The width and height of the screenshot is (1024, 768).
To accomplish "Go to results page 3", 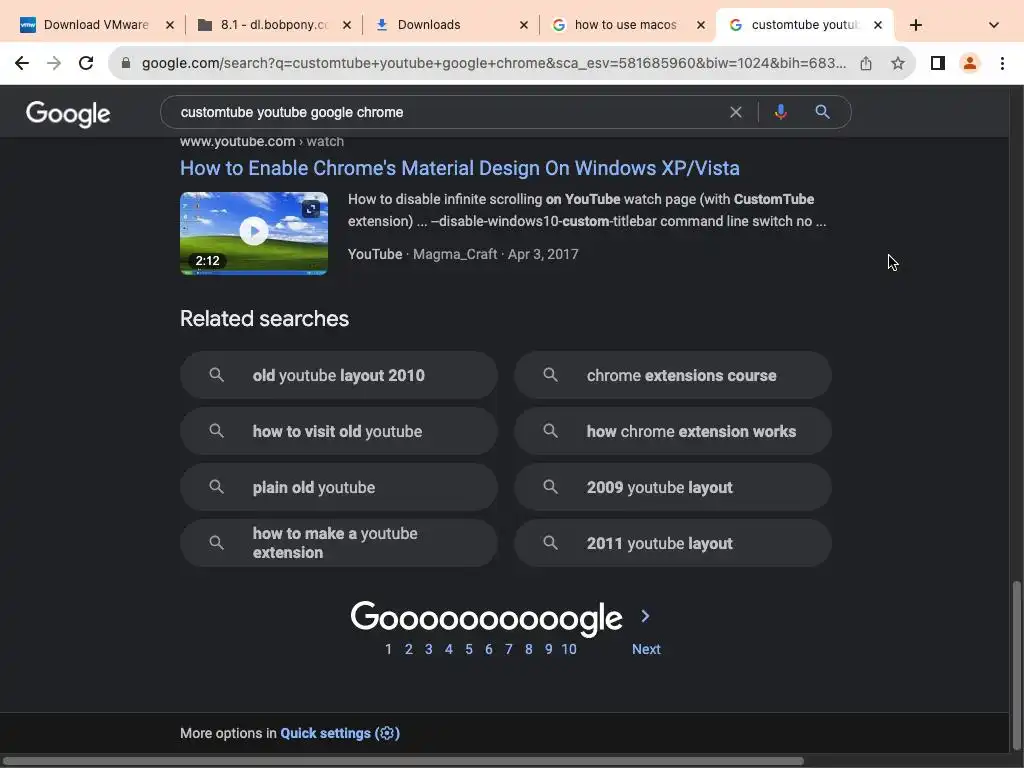I will click(428, 649).
